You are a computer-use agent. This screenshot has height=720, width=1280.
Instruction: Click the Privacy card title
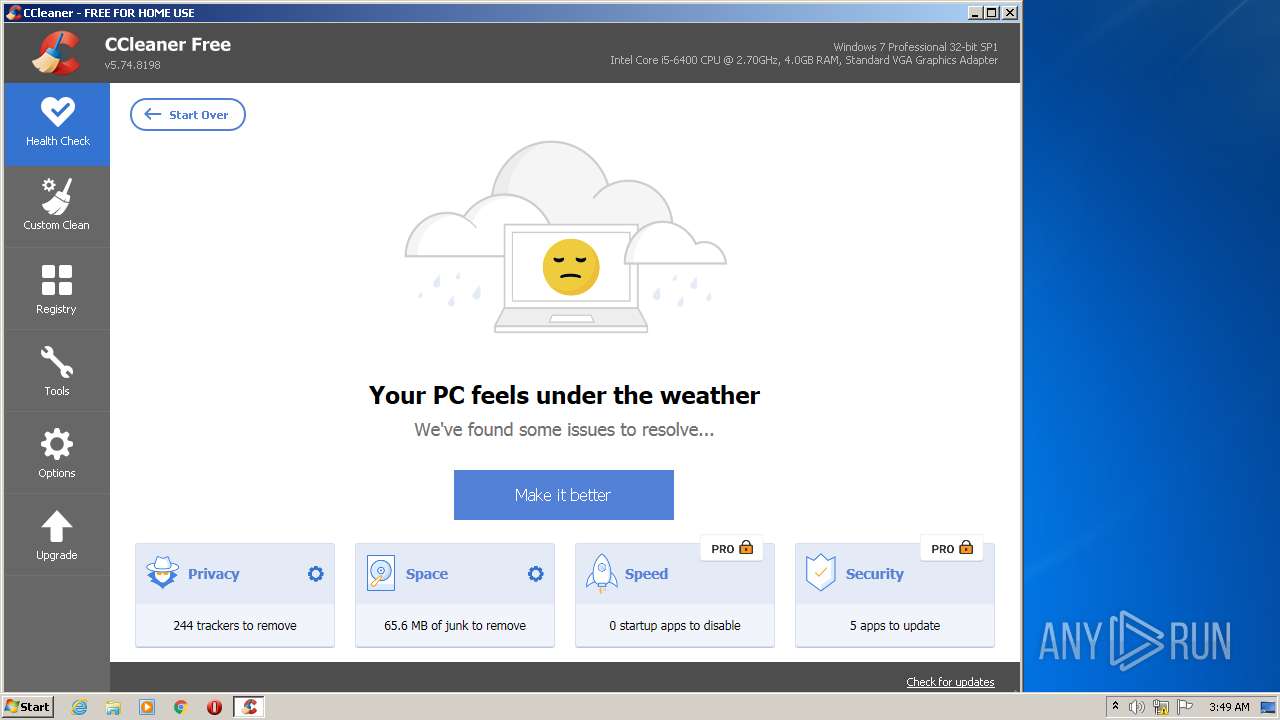(x=213, y=574)
